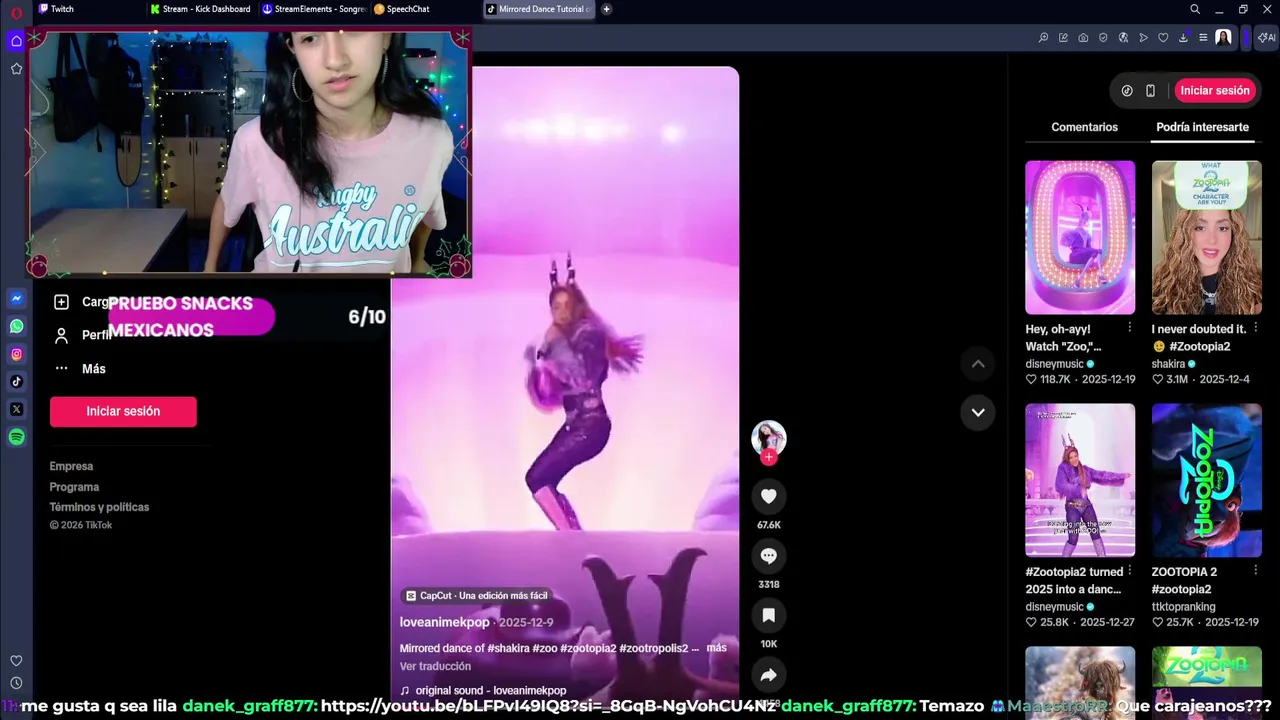Viewport: 1280px width, 720px height.
Task: Save the video with bookmark icon
Action: click(x=768, y=615)
